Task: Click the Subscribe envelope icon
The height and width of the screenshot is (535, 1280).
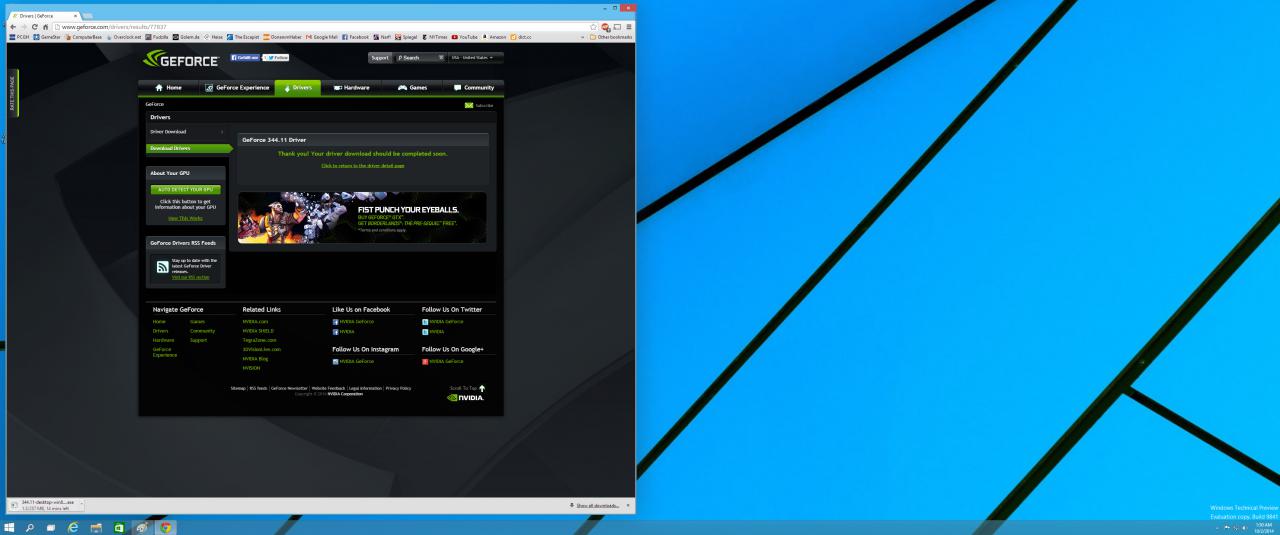Action: coord(469,105)
